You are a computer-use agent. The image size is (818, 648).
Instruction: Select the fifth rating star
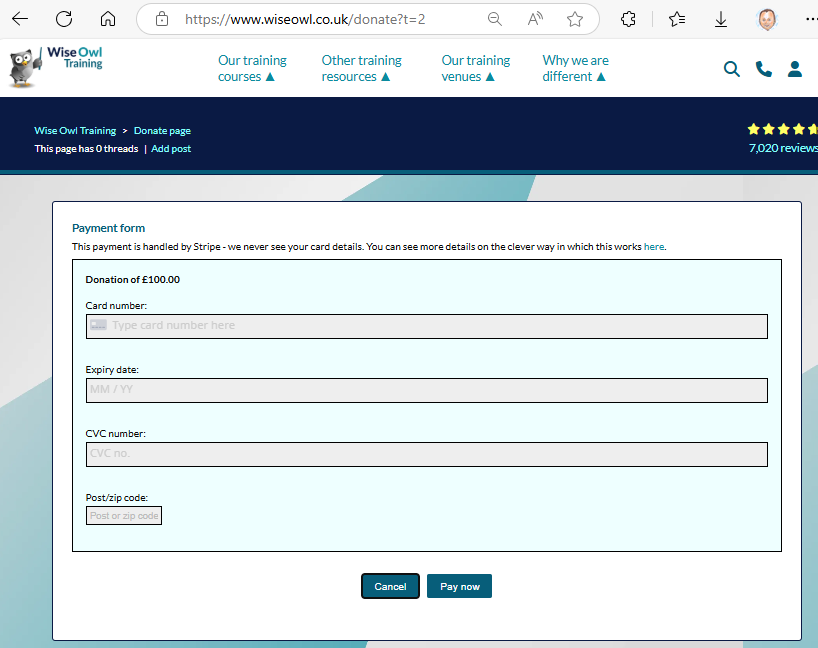[x=811, y=129]
